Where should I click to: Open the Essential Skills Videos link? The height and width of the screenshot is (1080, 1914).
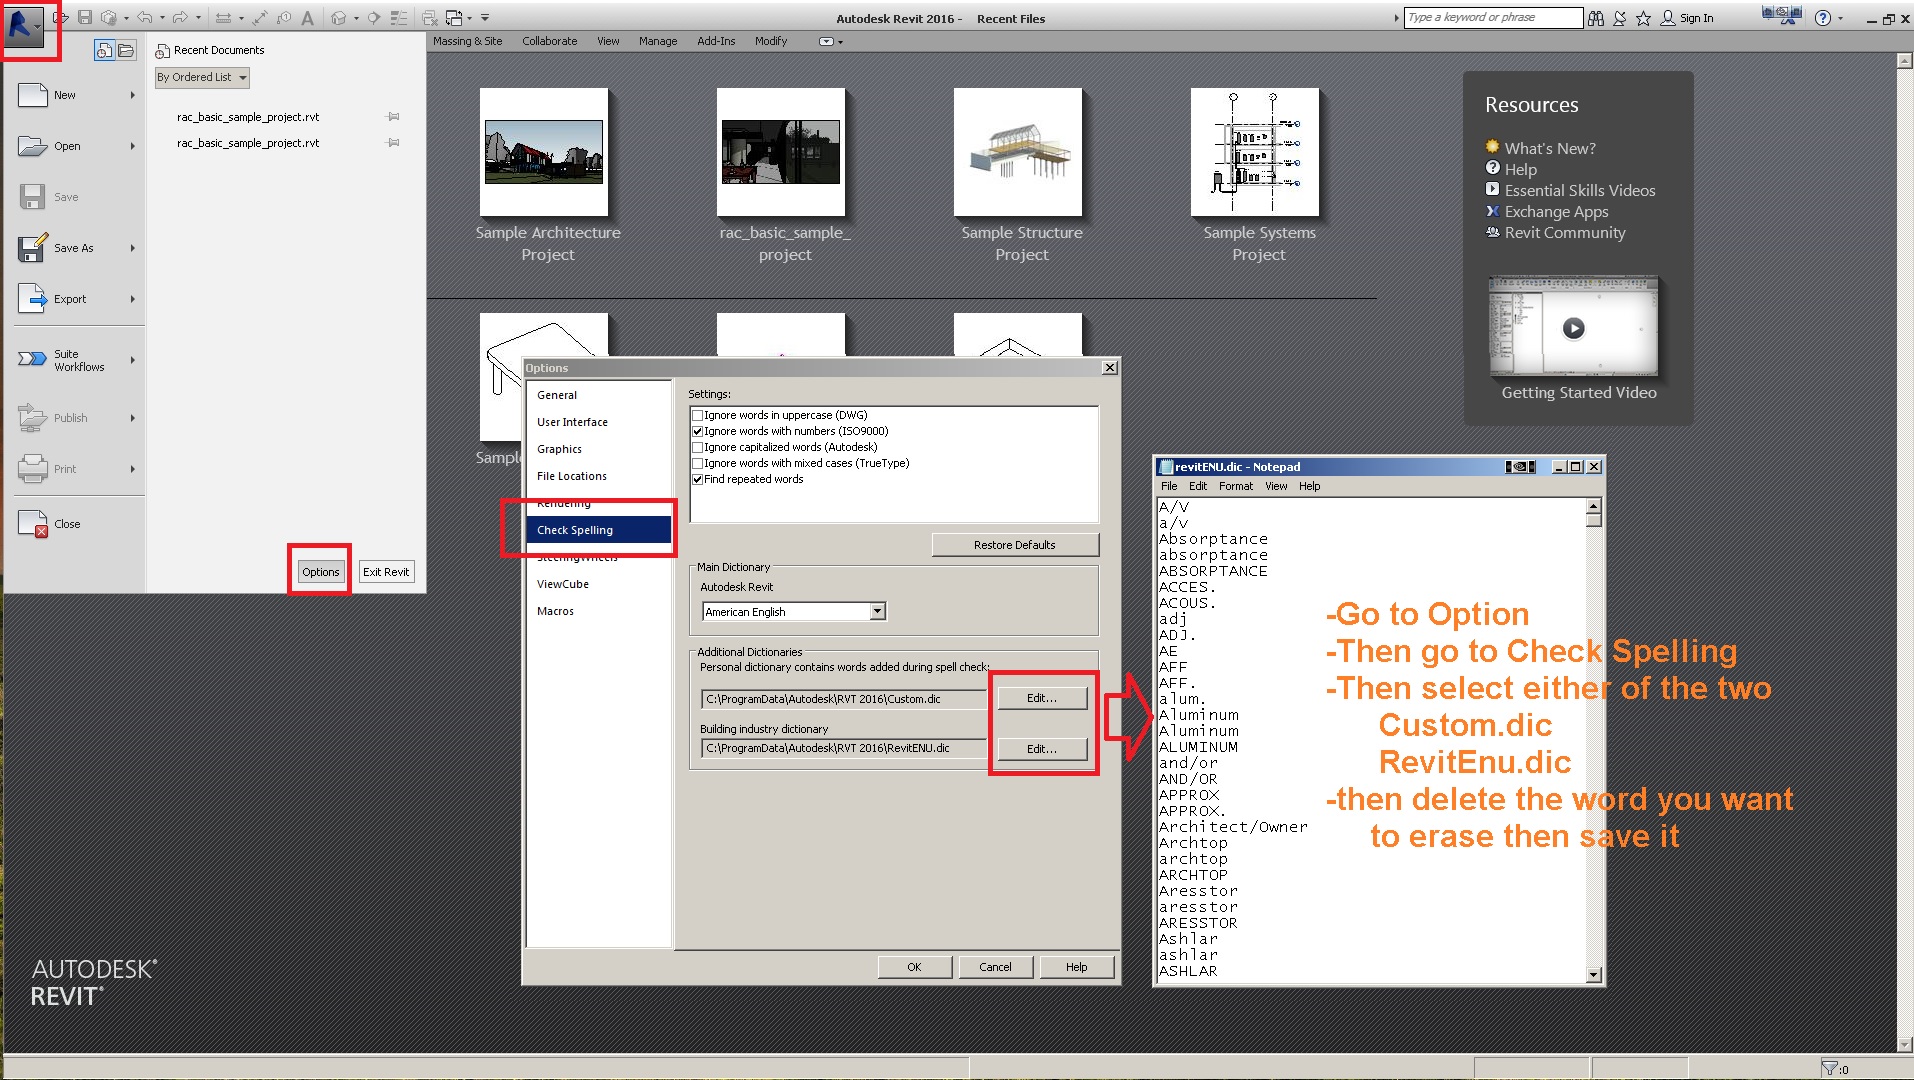click(1580, 190)
